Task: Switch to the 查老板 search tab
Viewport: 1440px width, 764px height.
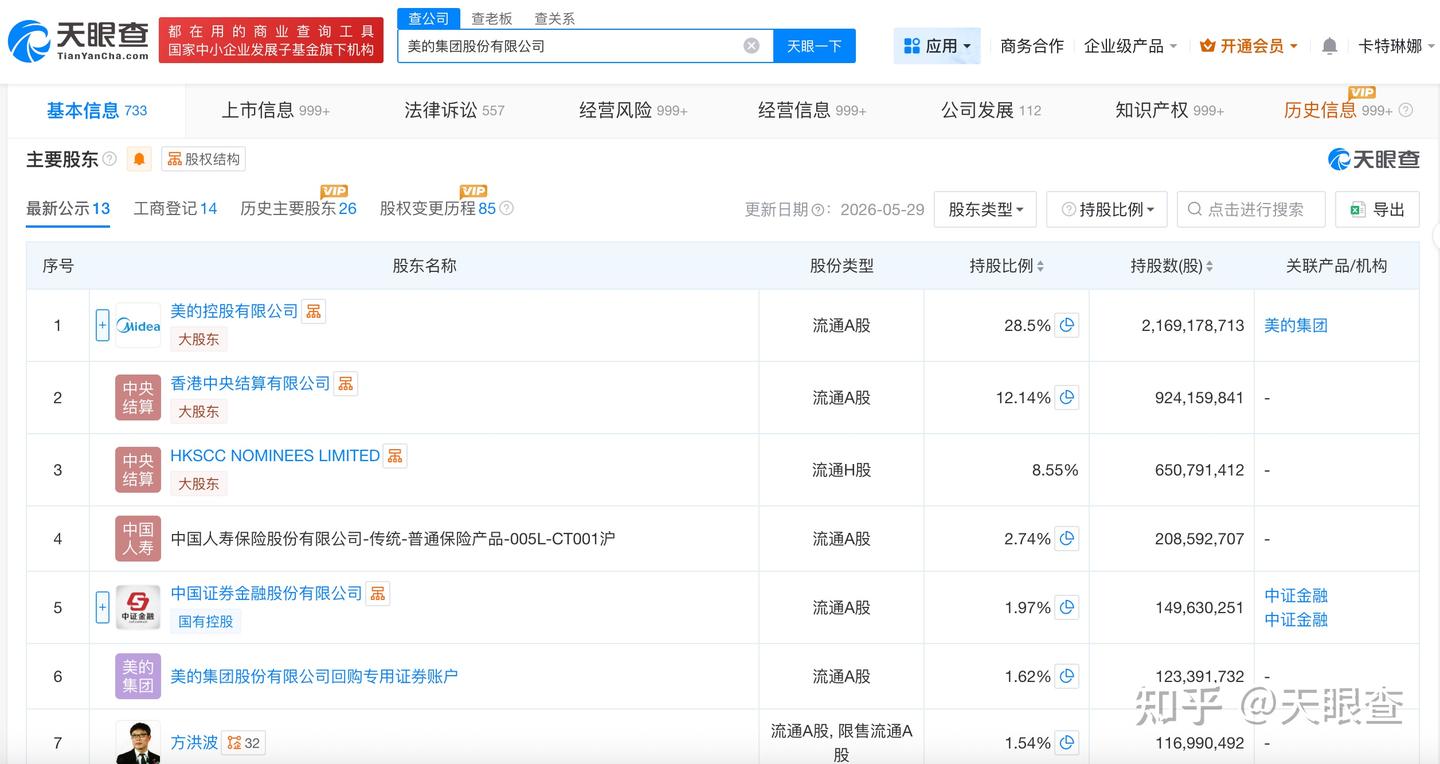Action: pyautogui.click(x=491, y=19)
